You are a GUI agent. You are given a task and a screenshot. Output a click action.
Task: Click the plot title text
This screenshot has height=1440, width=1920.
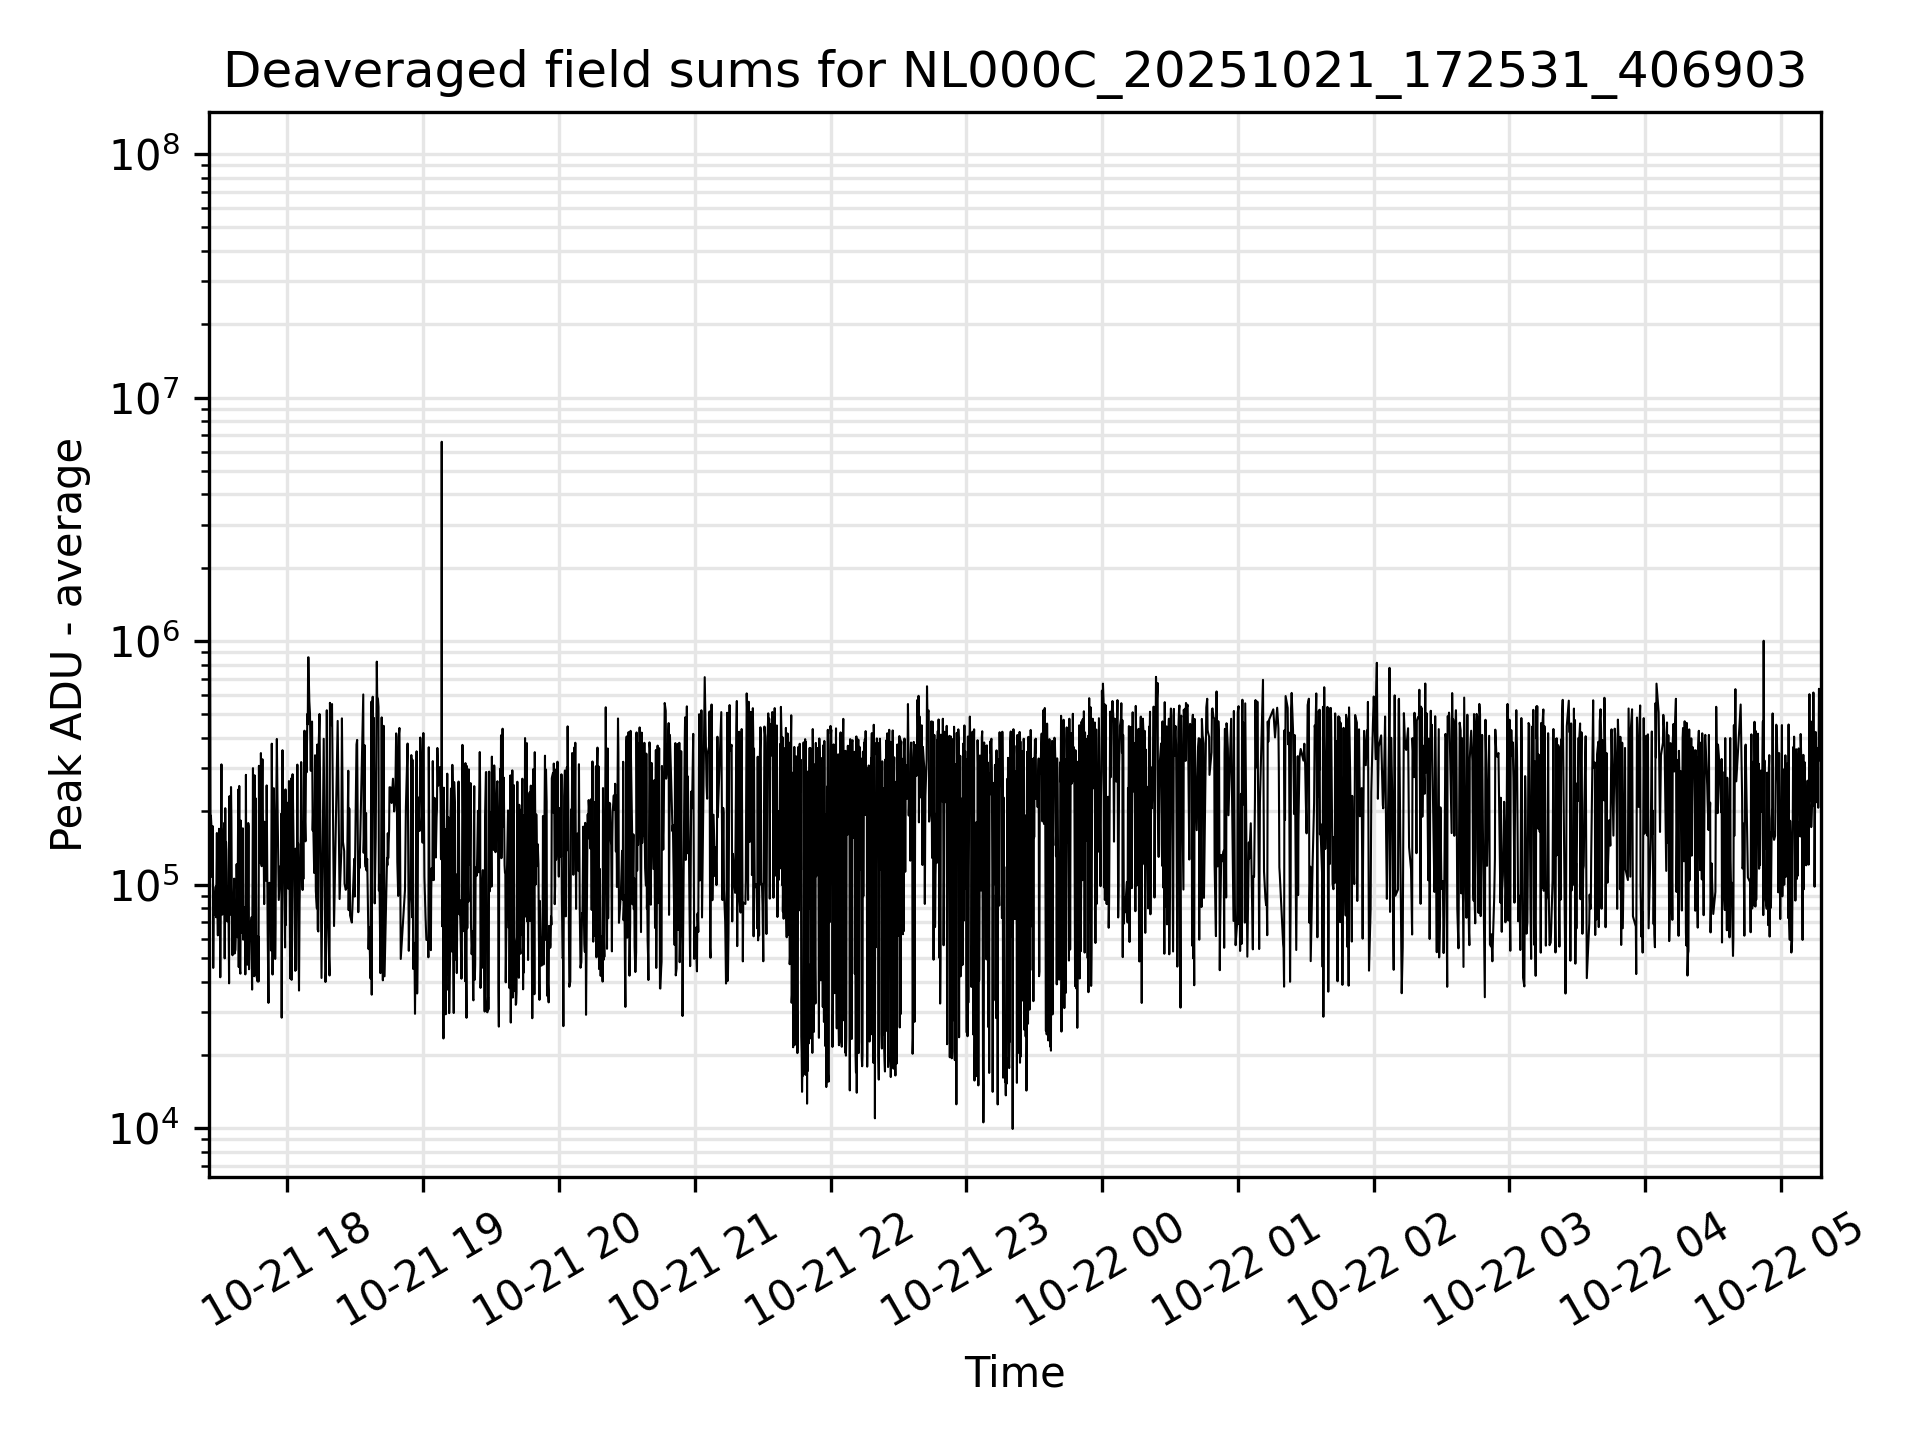[1014, 72]
